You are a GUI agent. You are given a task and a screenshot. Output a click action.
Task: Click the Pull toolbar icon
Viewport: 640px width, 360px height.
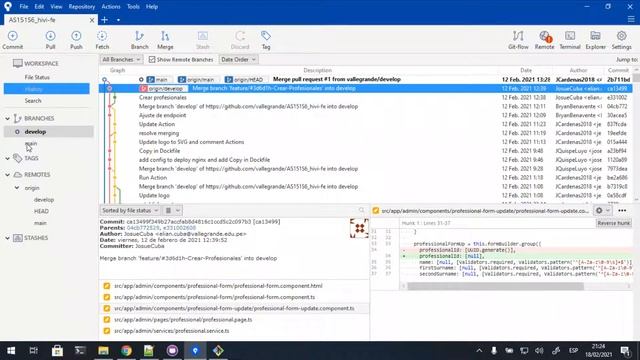(50, 40)
